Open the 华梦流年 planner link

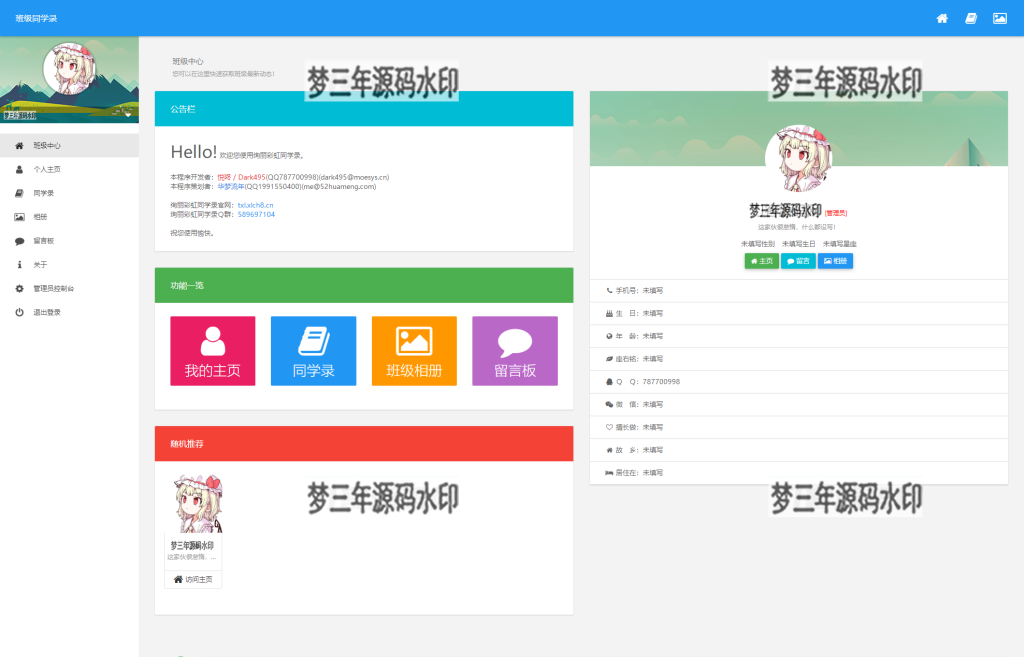(231, 186)
